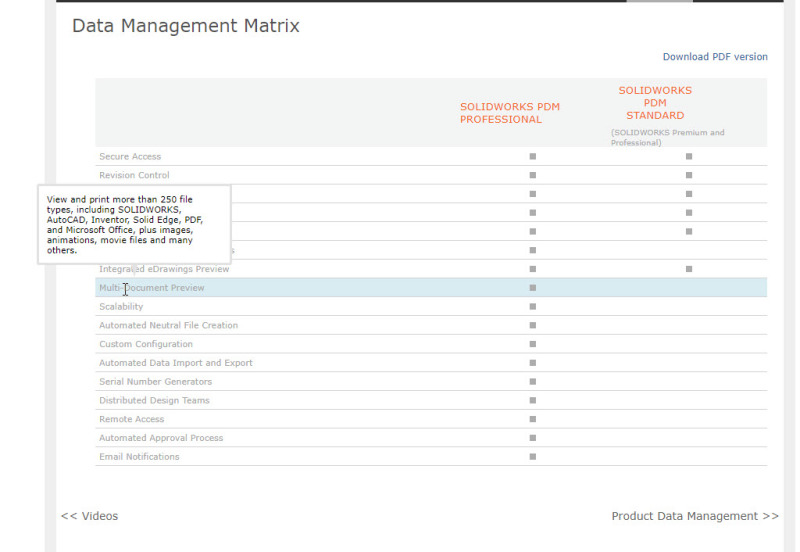
Task: Select the Secure Access feature row label
Action: (x=130, y=157)
